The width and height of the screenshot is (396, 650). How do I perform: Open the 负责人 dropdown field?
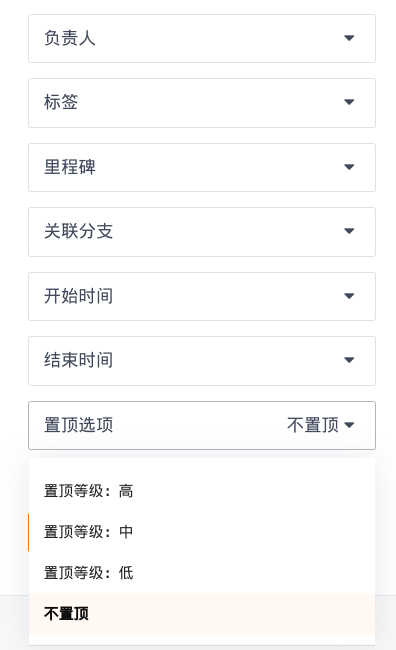(x=202, y=39)
